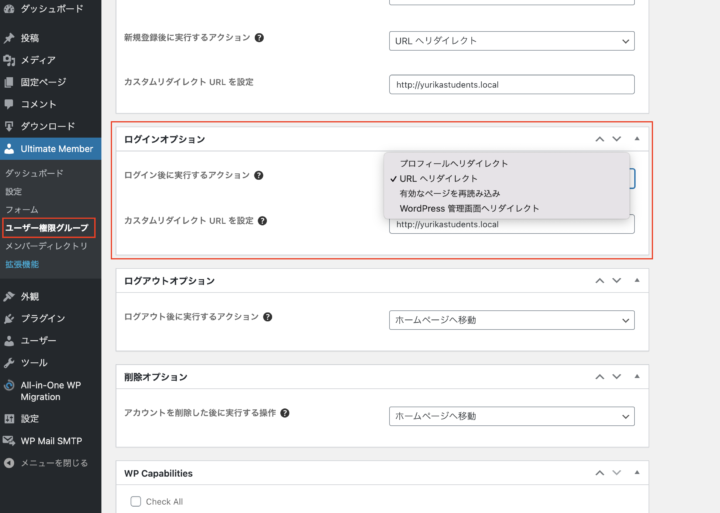Image resolution: width=720 pixels, height=513 pixels.
Task: Click the ユーザー user icon
Action: pyautogui.click(x=9, y=341)
